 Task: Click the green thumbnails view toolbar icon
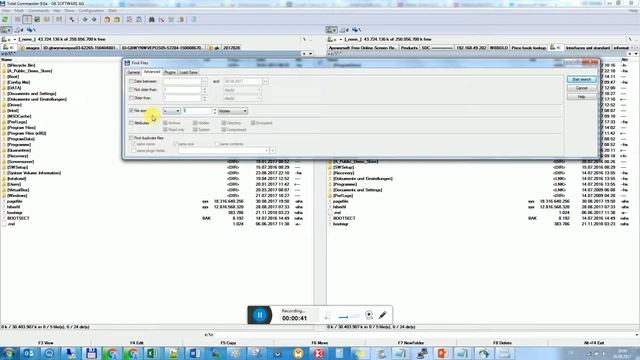click(x=37, y=19)
